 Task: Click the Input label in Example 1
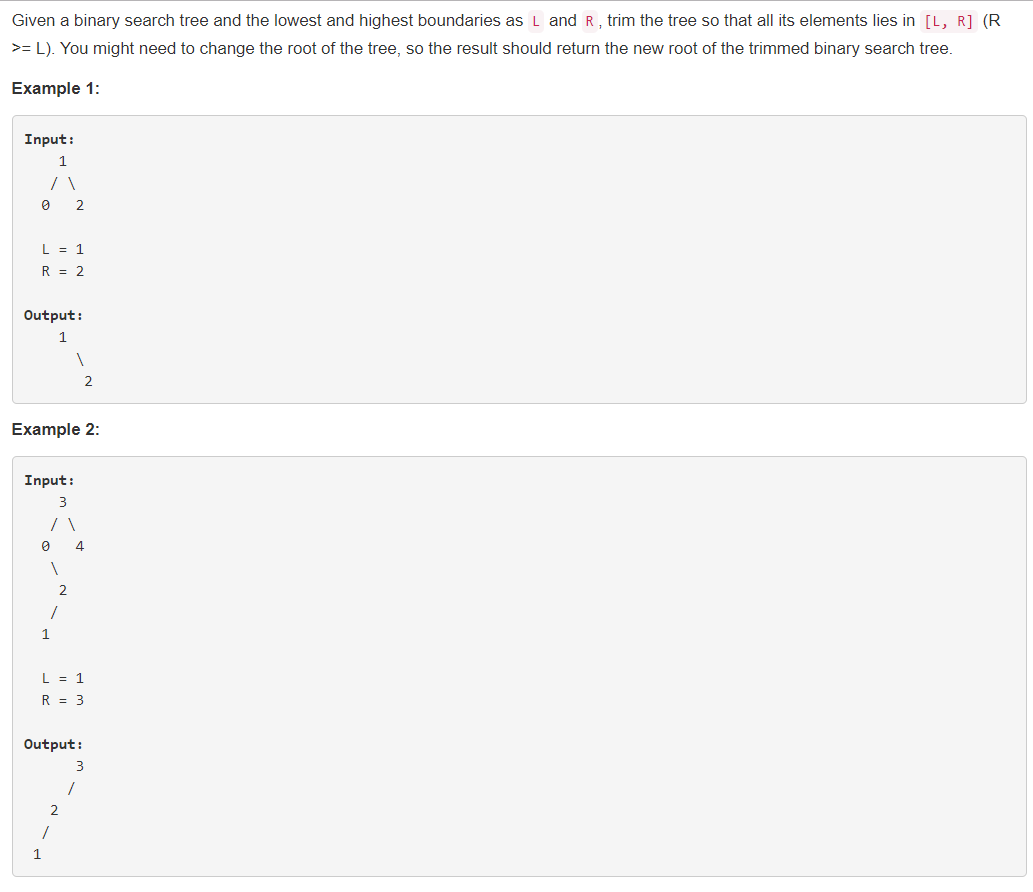pos(49,139)
